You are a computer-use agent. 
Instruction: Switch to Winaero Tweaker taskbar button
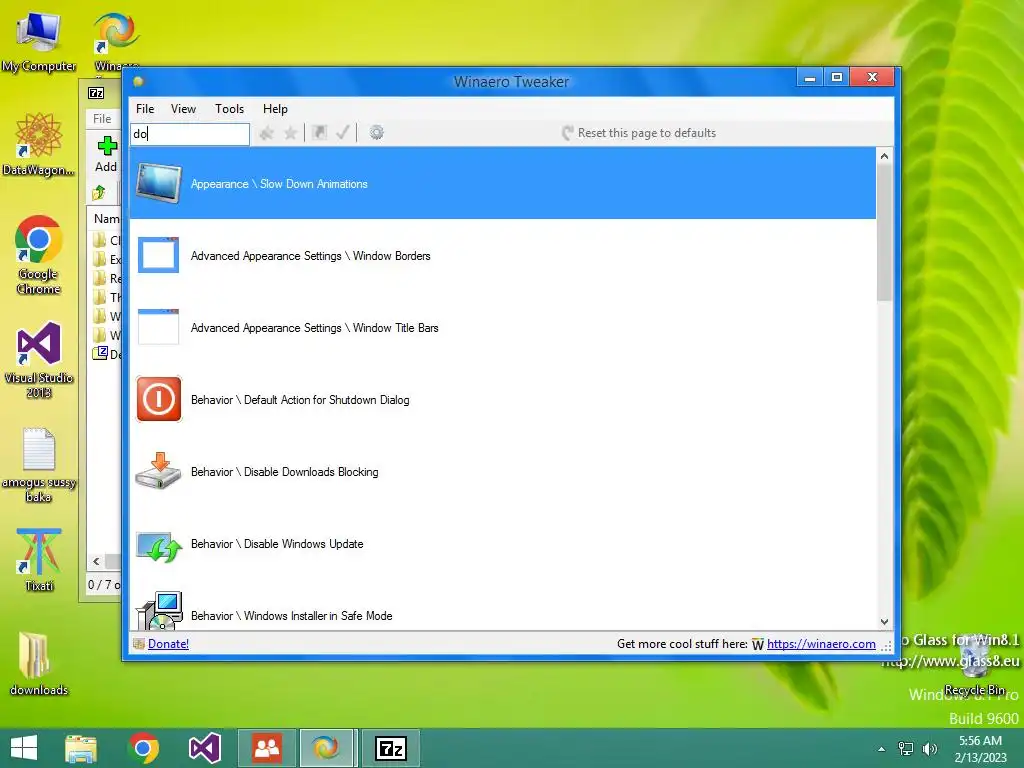click(327, 748)
